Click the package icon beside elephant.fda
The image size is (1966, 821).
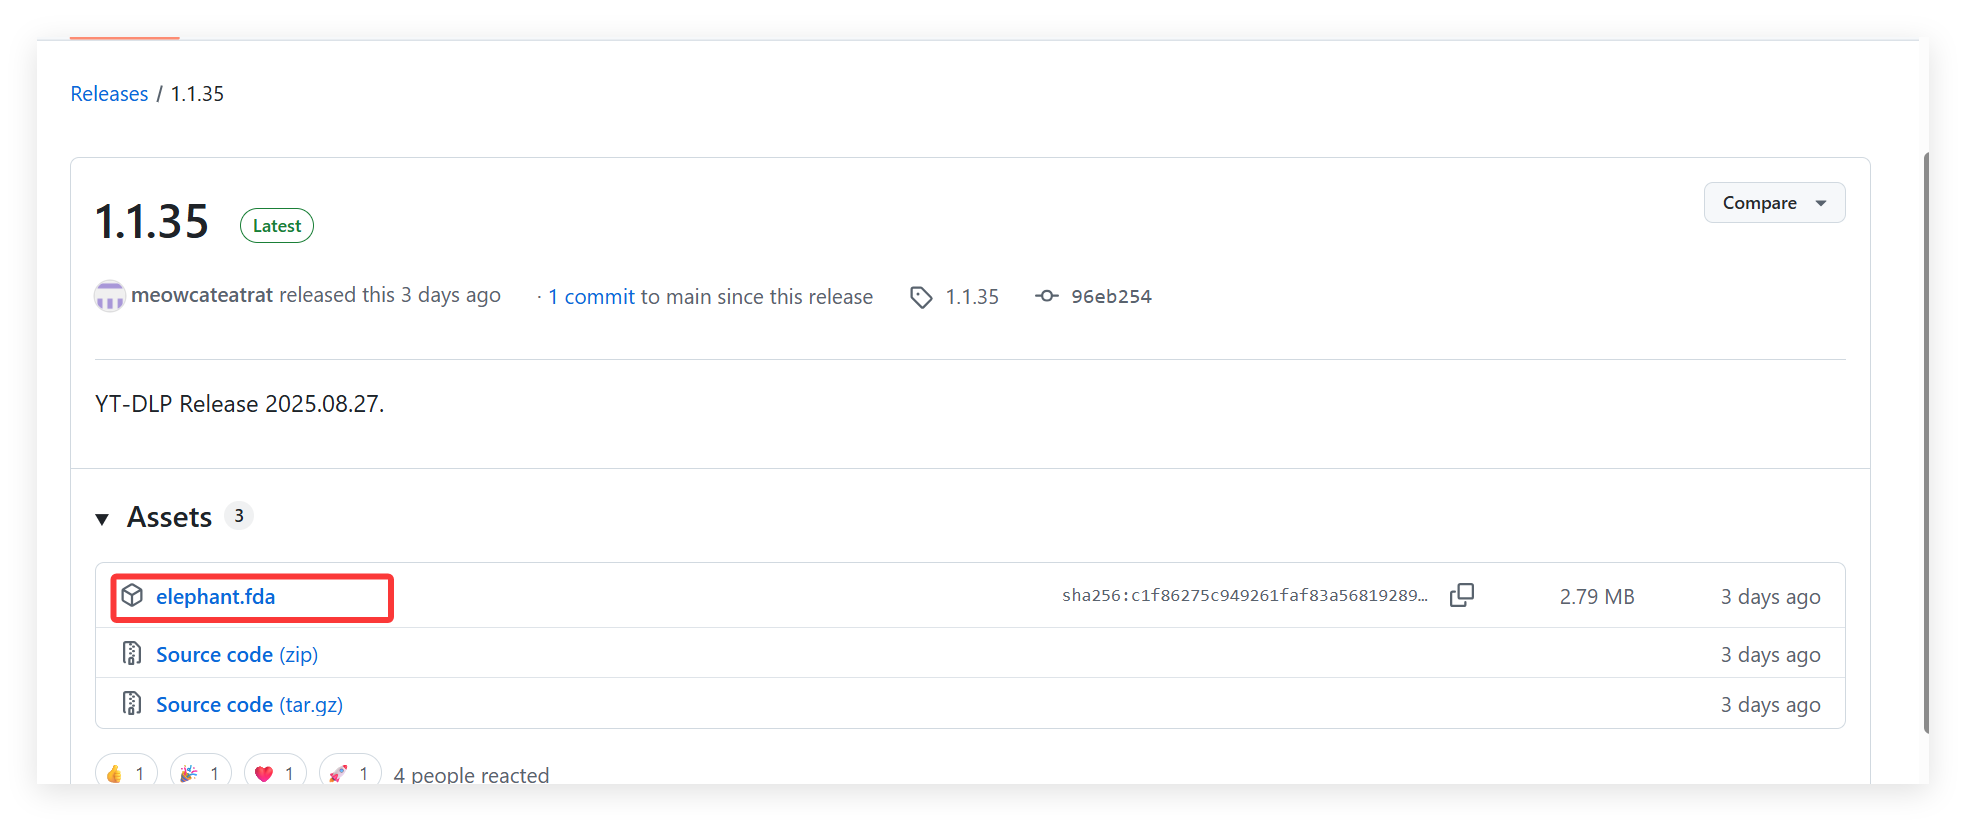[x=132, y=596]
